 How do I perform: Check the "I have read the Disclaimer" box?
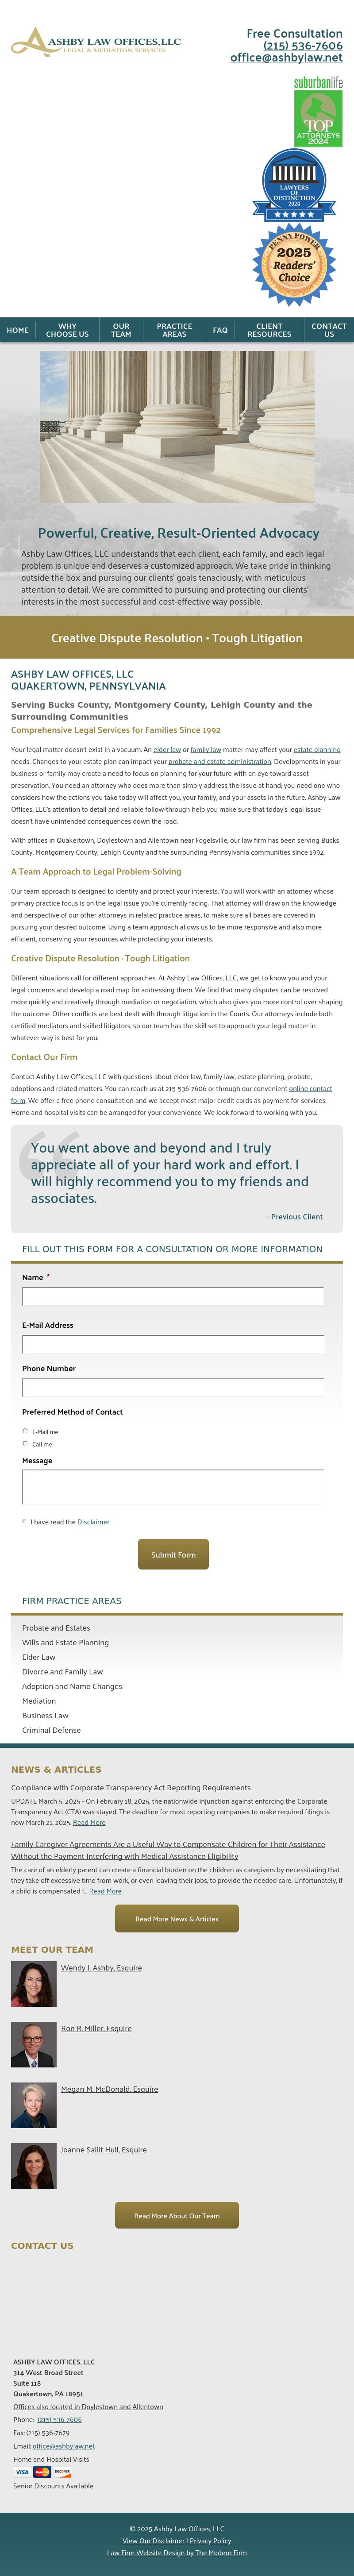point(25,1521)
